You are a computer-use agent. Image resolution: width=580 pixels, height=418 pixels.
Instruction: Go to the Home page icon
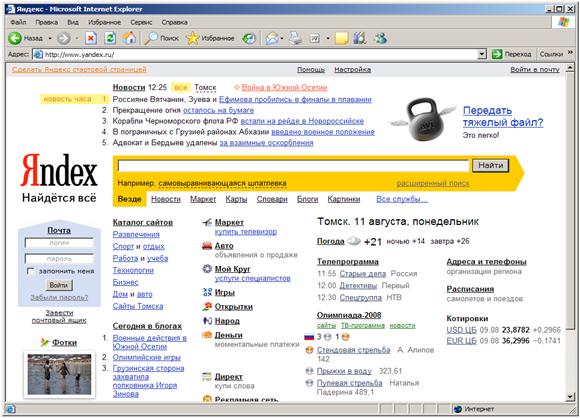pos(129,38)
